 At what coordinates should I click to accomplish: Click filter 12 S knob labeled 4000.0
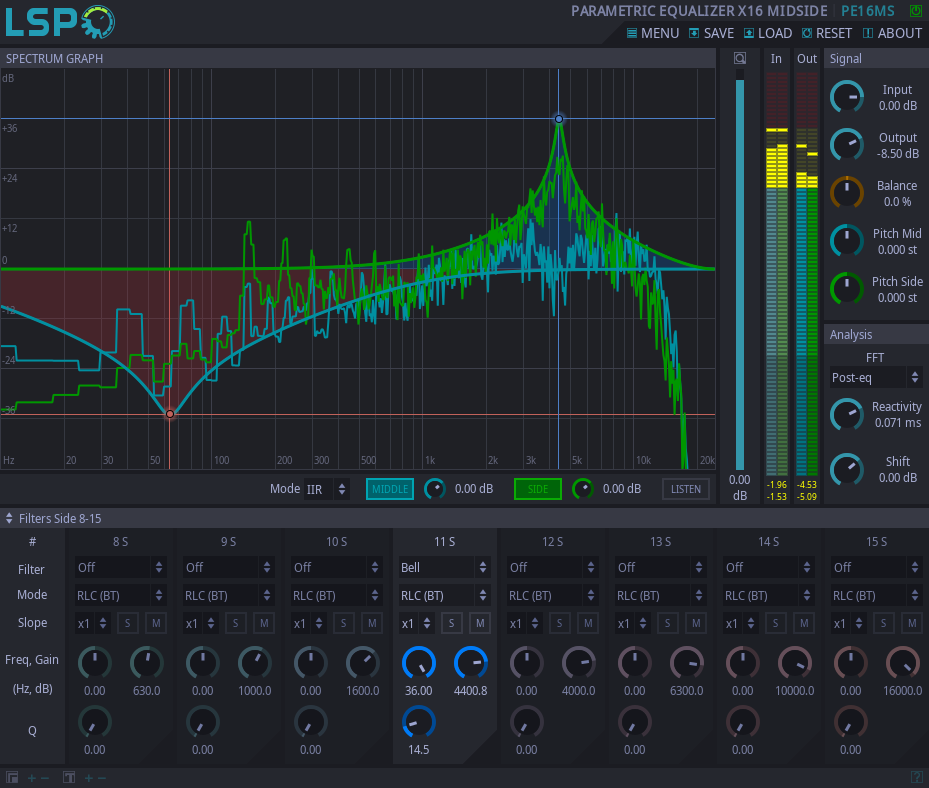(579, 663)
